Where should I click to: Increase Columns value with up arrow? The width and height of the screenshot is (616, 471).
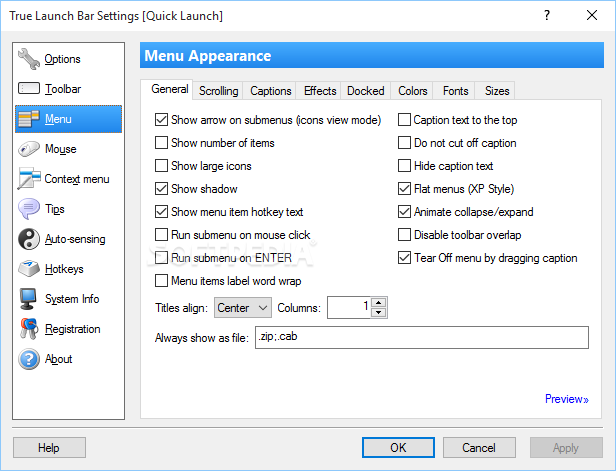point(379,302)
